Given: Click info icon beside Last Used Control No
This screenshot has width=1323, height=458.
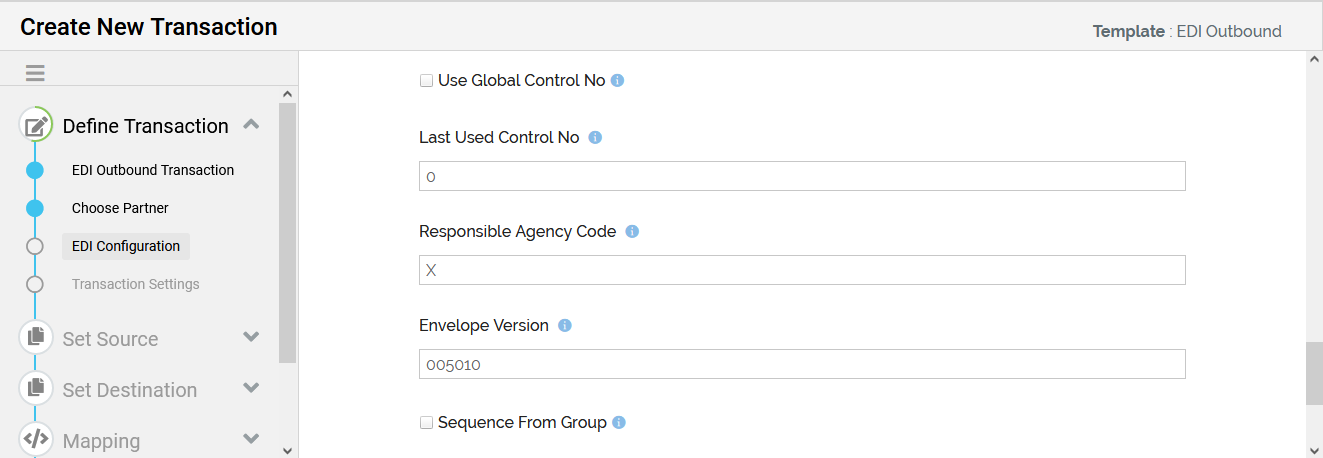Looking at the screenshot, I should 595,138.
